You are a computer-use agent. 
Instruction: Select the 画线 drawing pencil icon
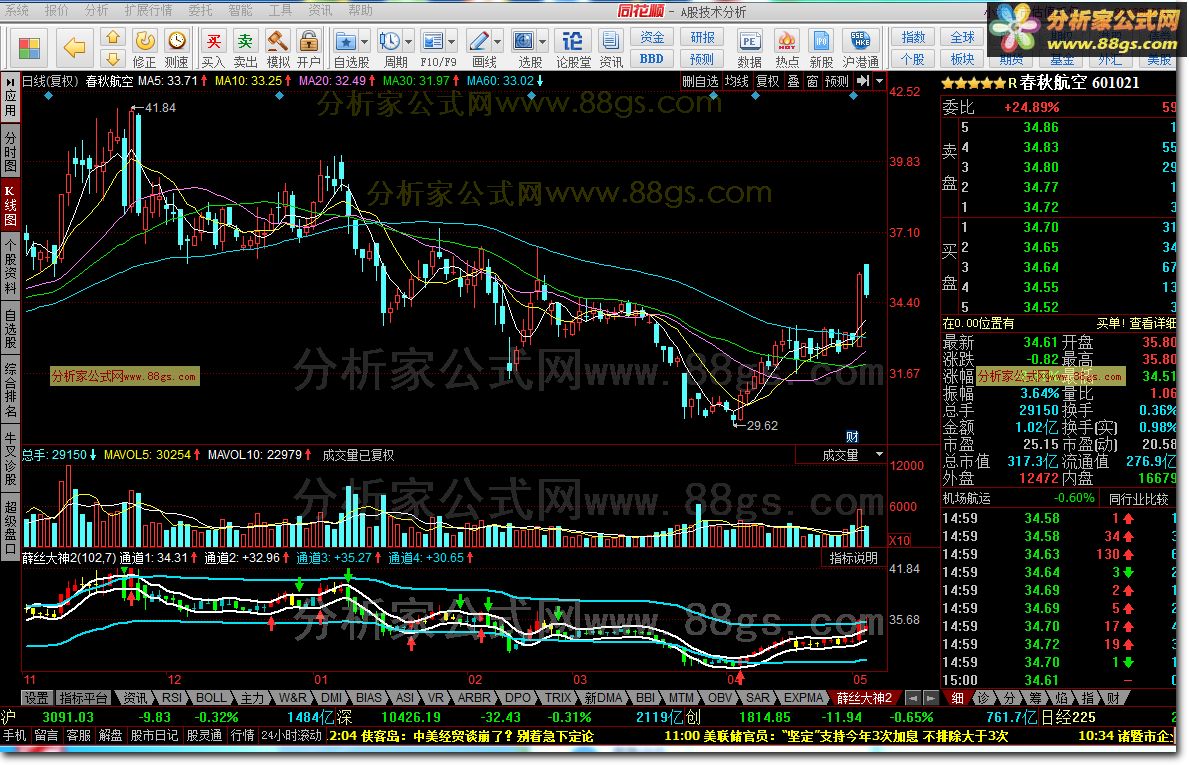point(479,41)
